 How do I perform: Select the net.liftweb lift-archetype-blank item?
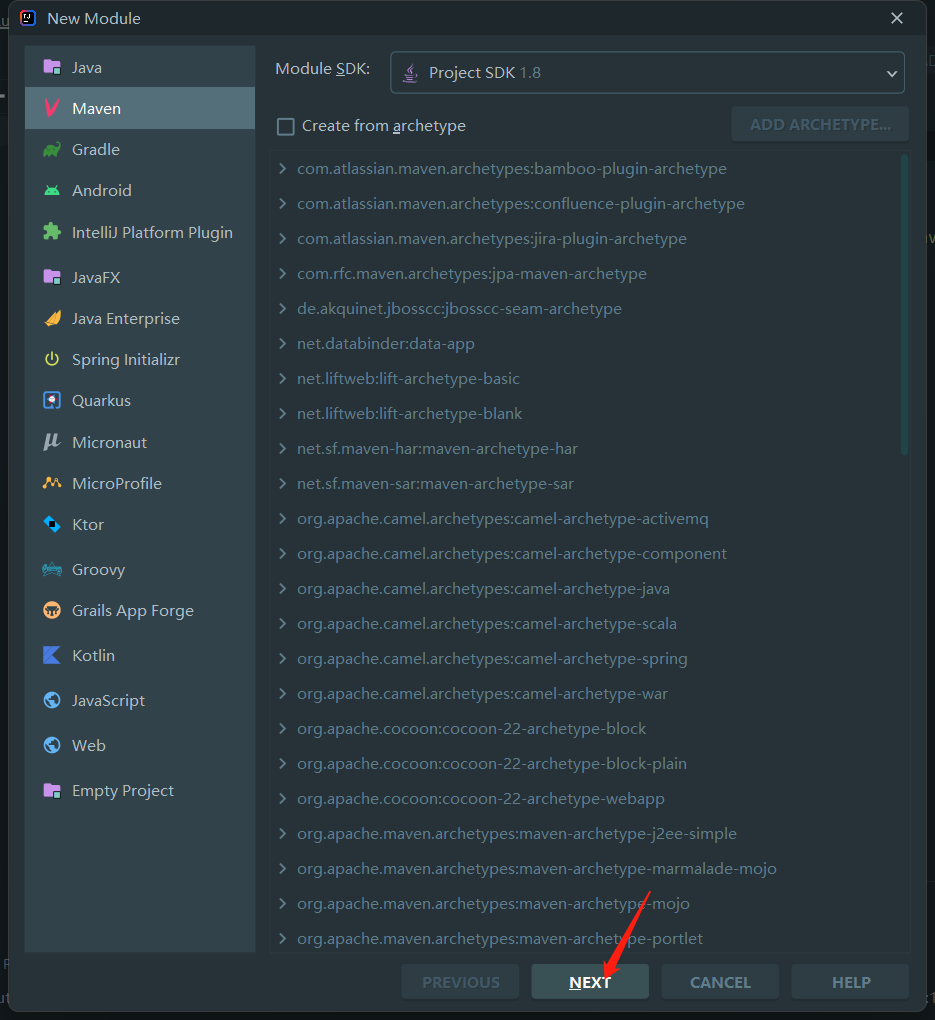pos(409,414)
